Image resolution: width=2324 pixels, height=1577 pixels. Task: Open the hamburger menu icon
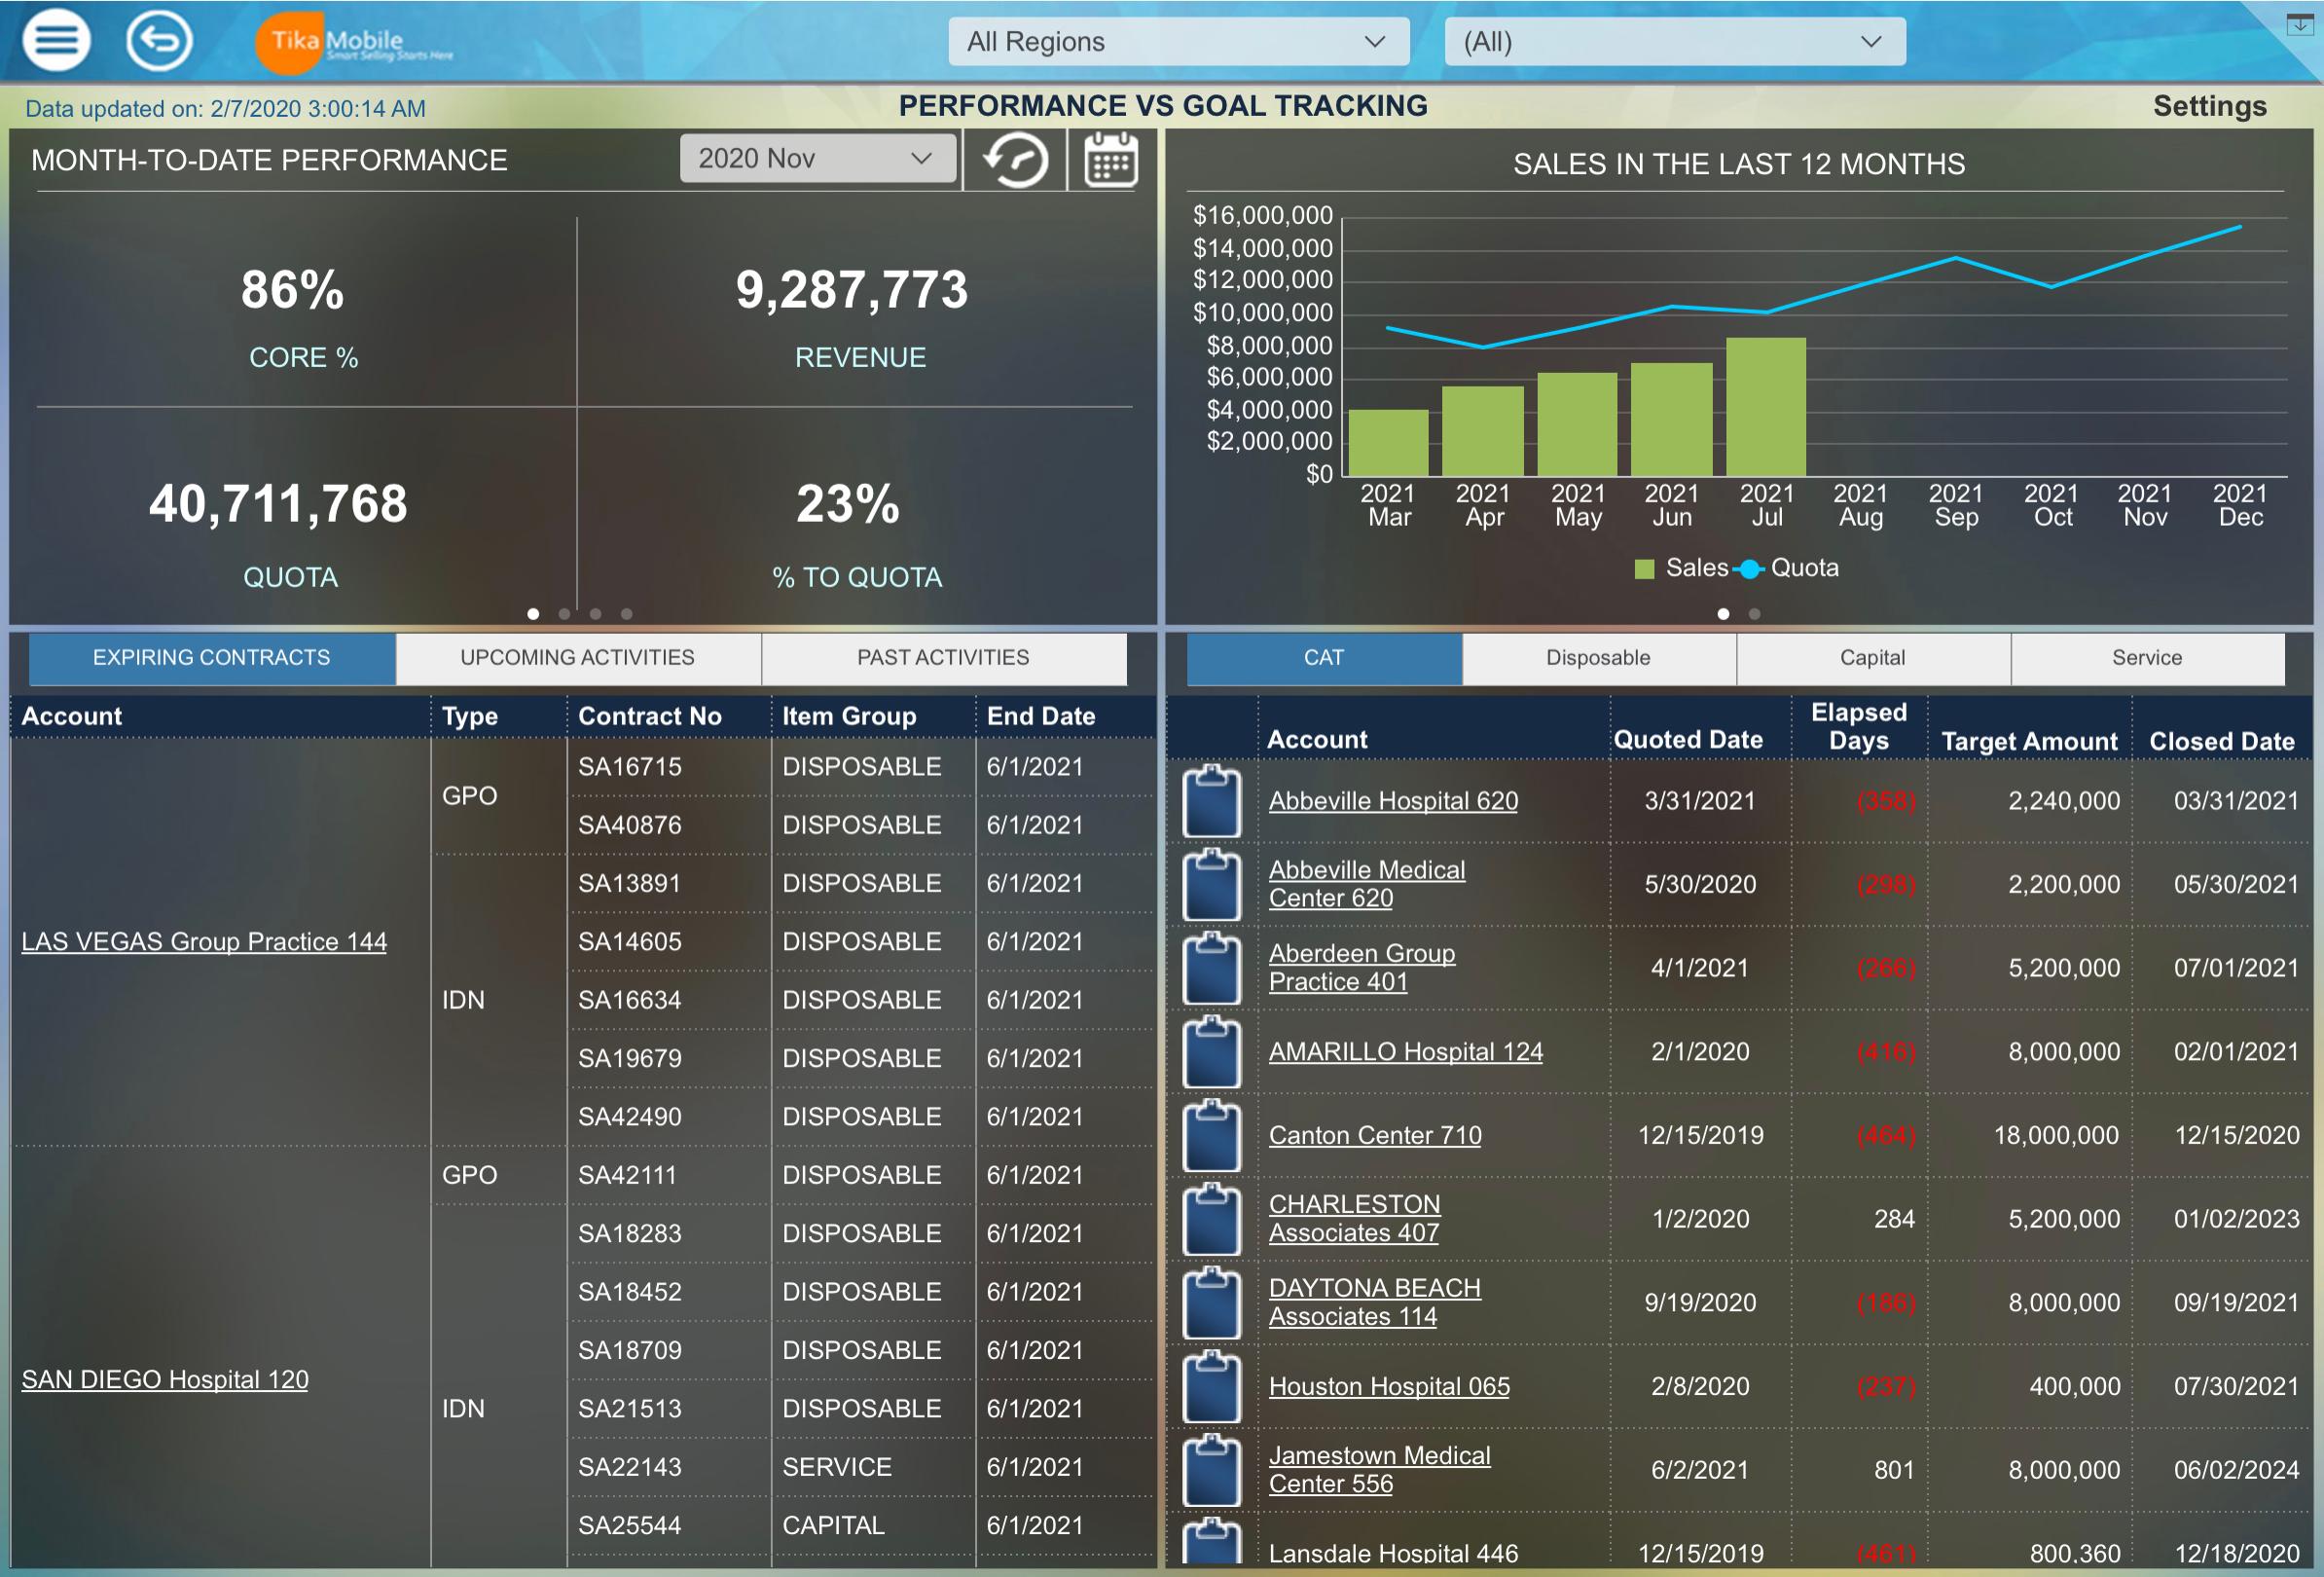point(57,41)
